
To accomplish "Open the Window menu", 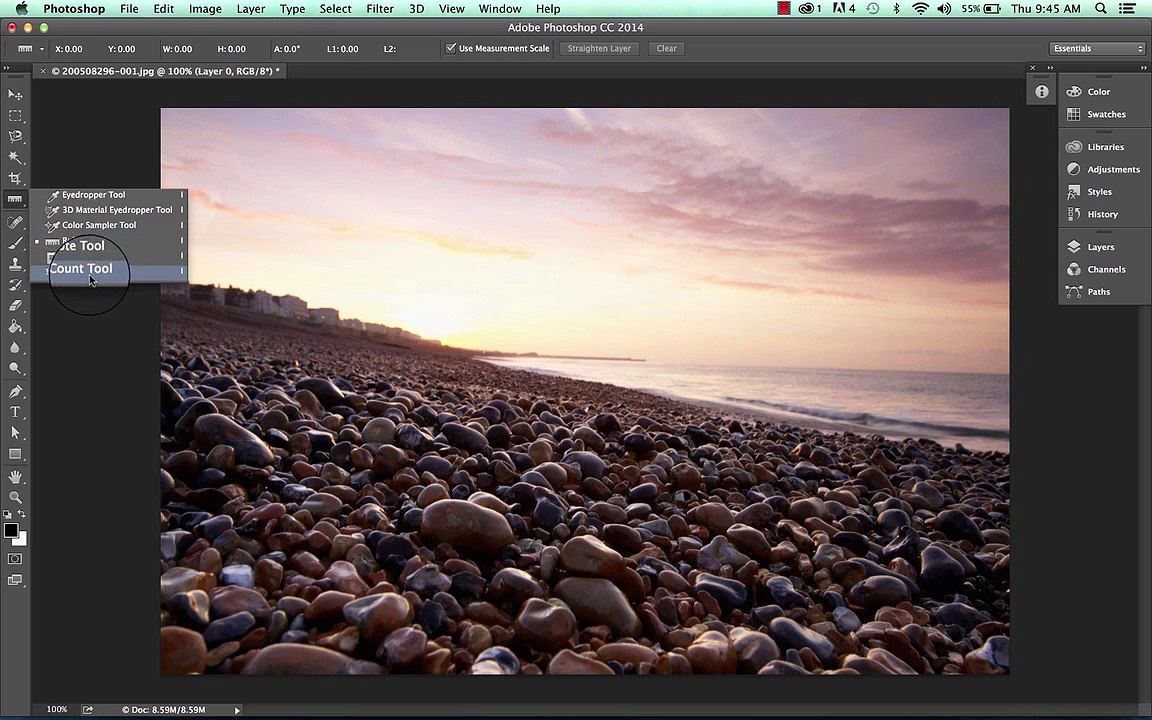I will [x=500, y=9].
